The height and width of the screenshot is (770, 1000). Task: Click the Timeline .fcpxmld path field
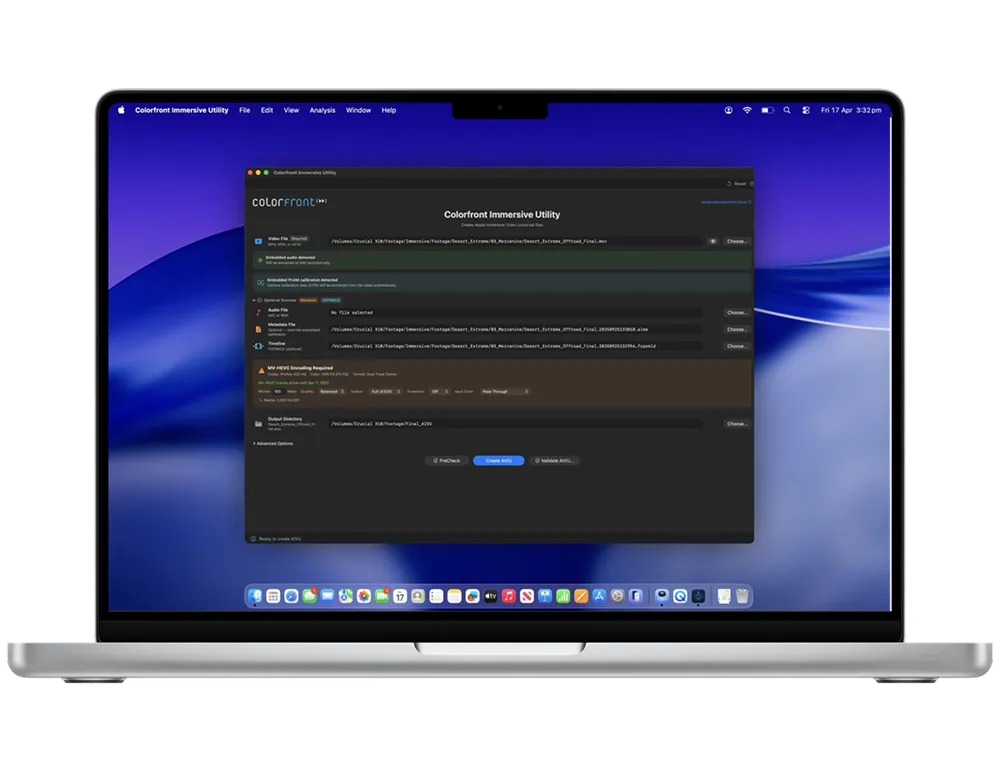click(x=515, y=346)
